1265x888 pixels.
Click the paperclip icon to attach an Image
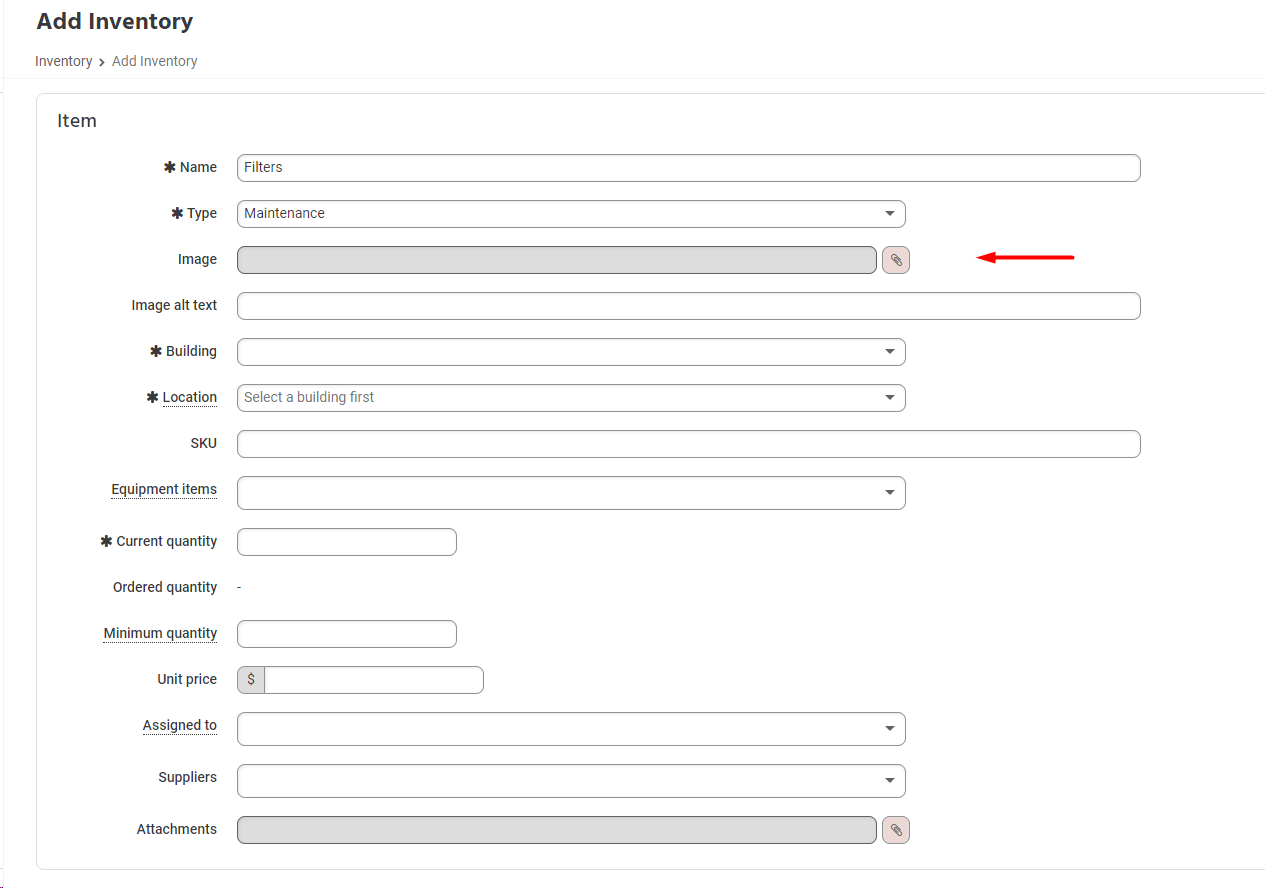[895, 259]
